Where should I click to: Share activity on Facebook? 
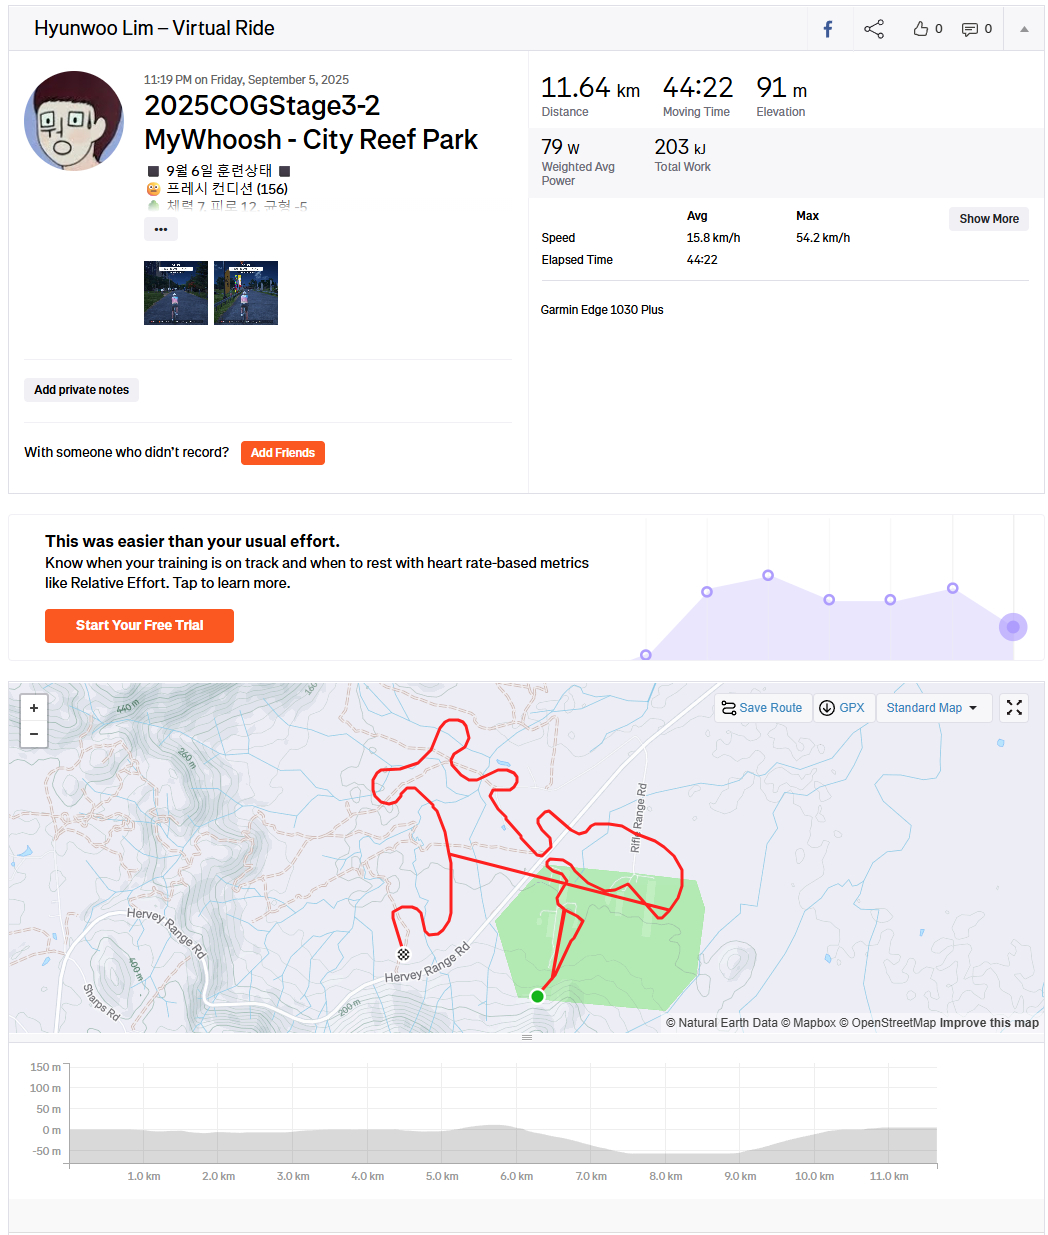click(828, 29)
